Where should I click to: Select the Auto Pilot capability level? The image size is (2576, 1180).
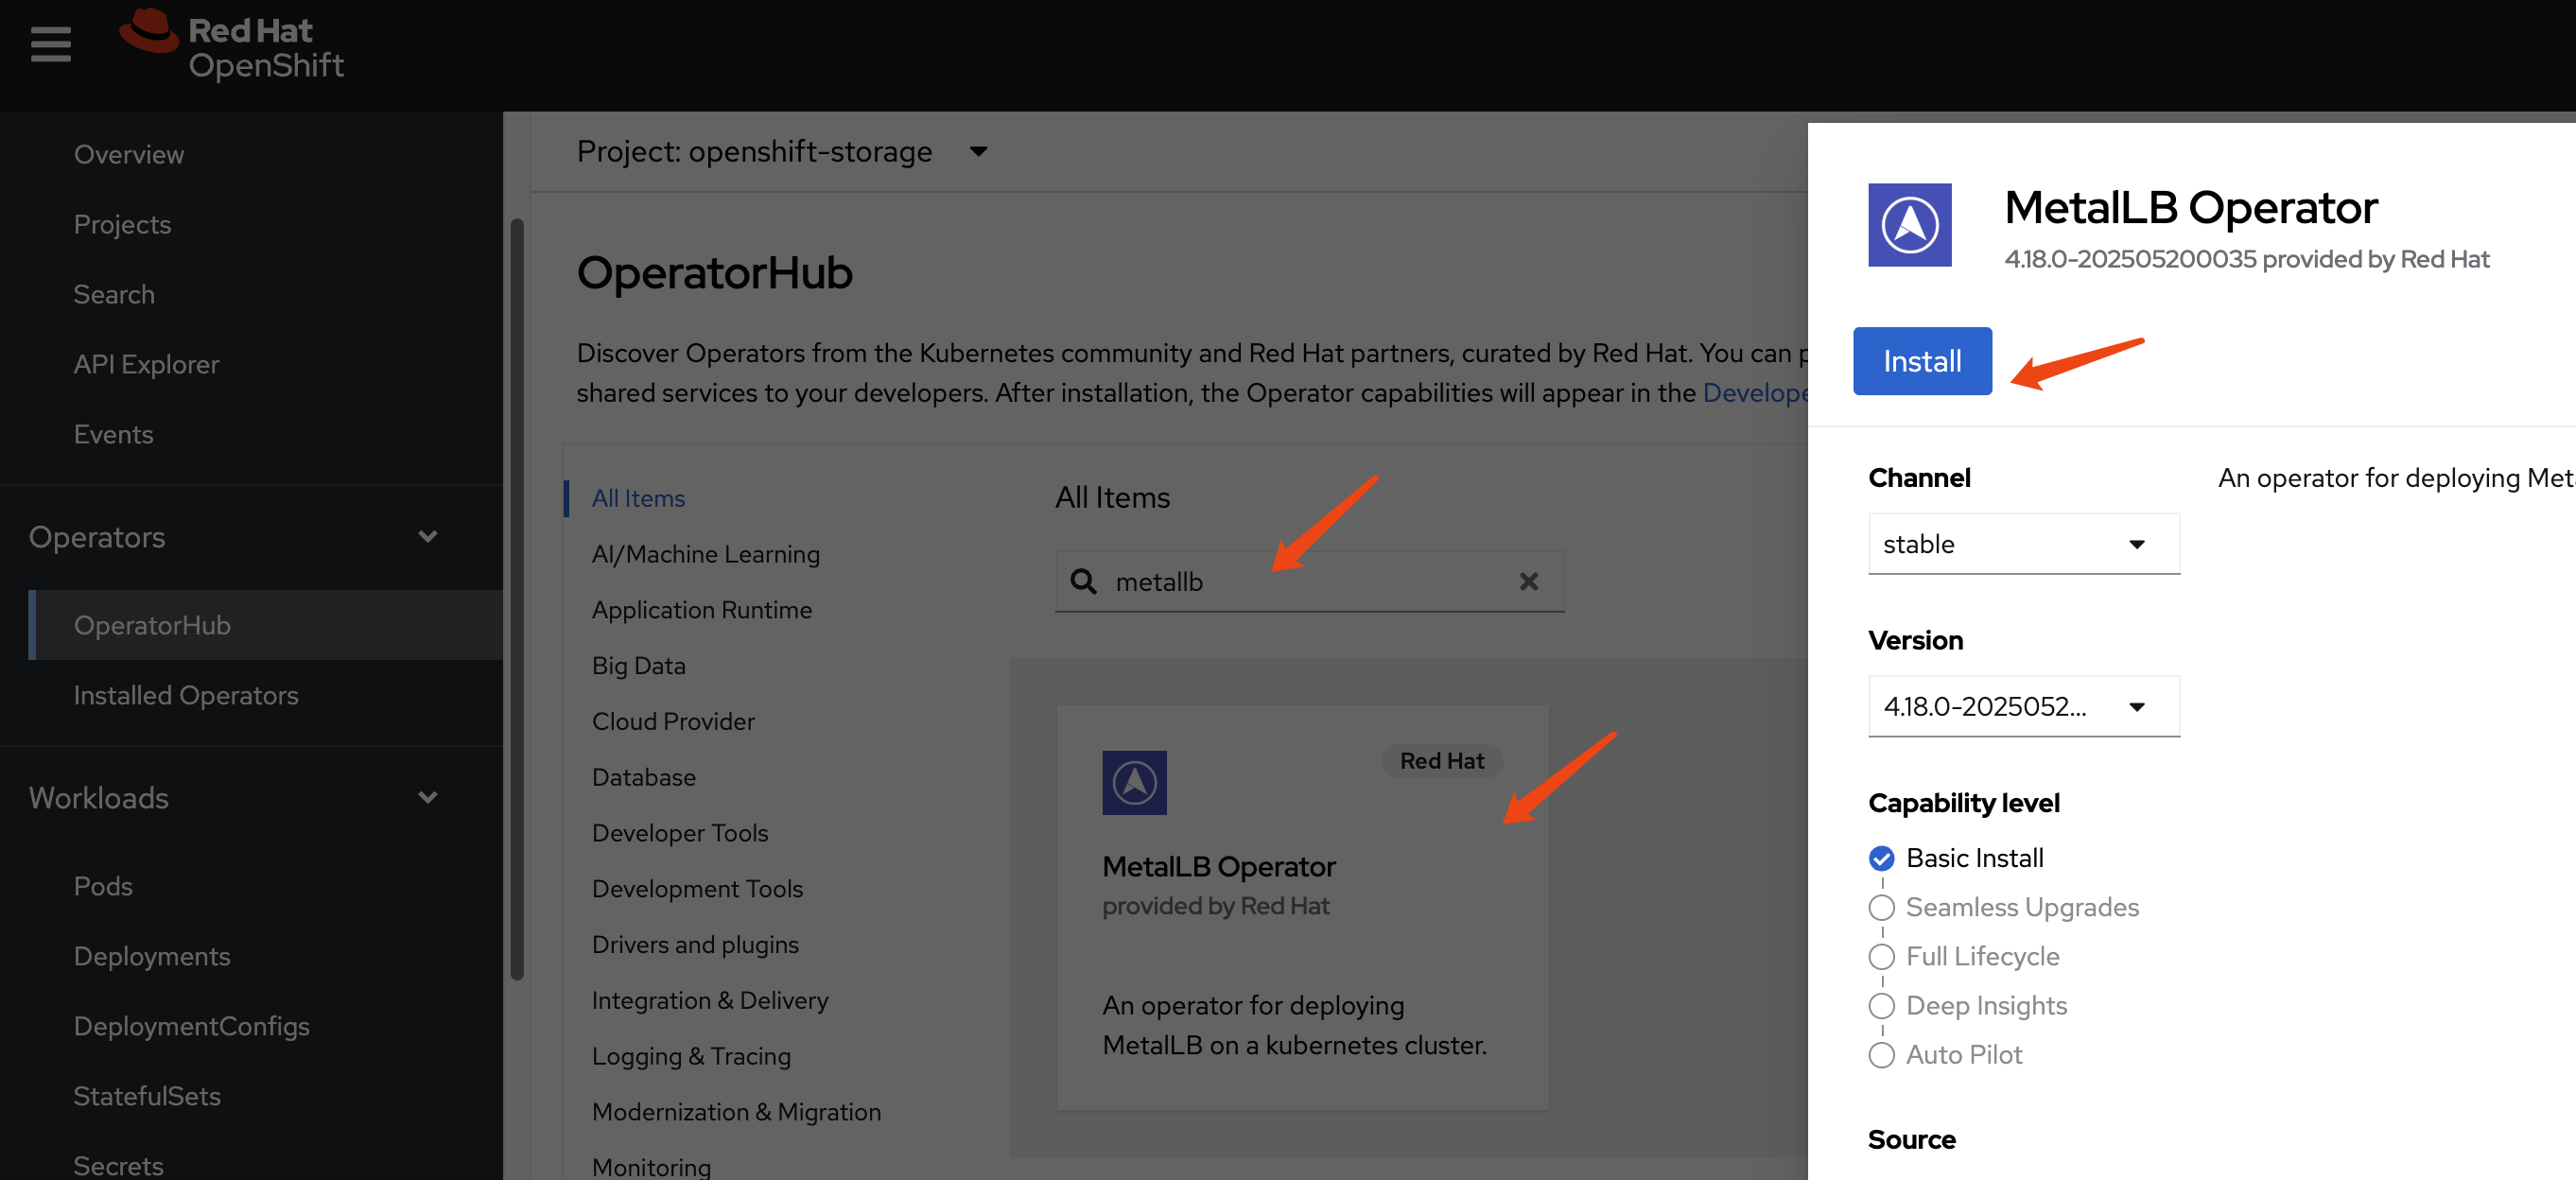click(1881, 1055)
